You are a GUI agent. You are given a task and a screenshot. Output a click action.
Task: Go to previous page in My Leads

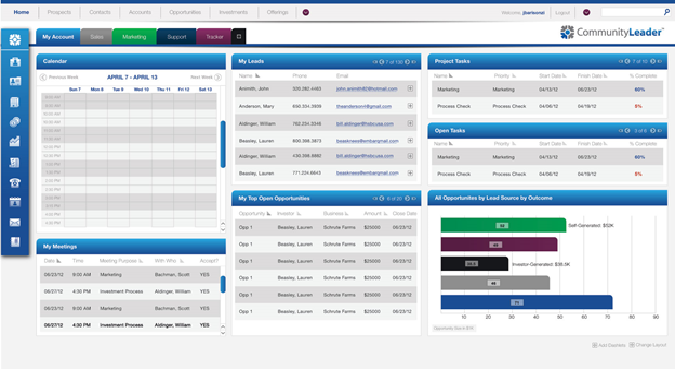(382, 62)
